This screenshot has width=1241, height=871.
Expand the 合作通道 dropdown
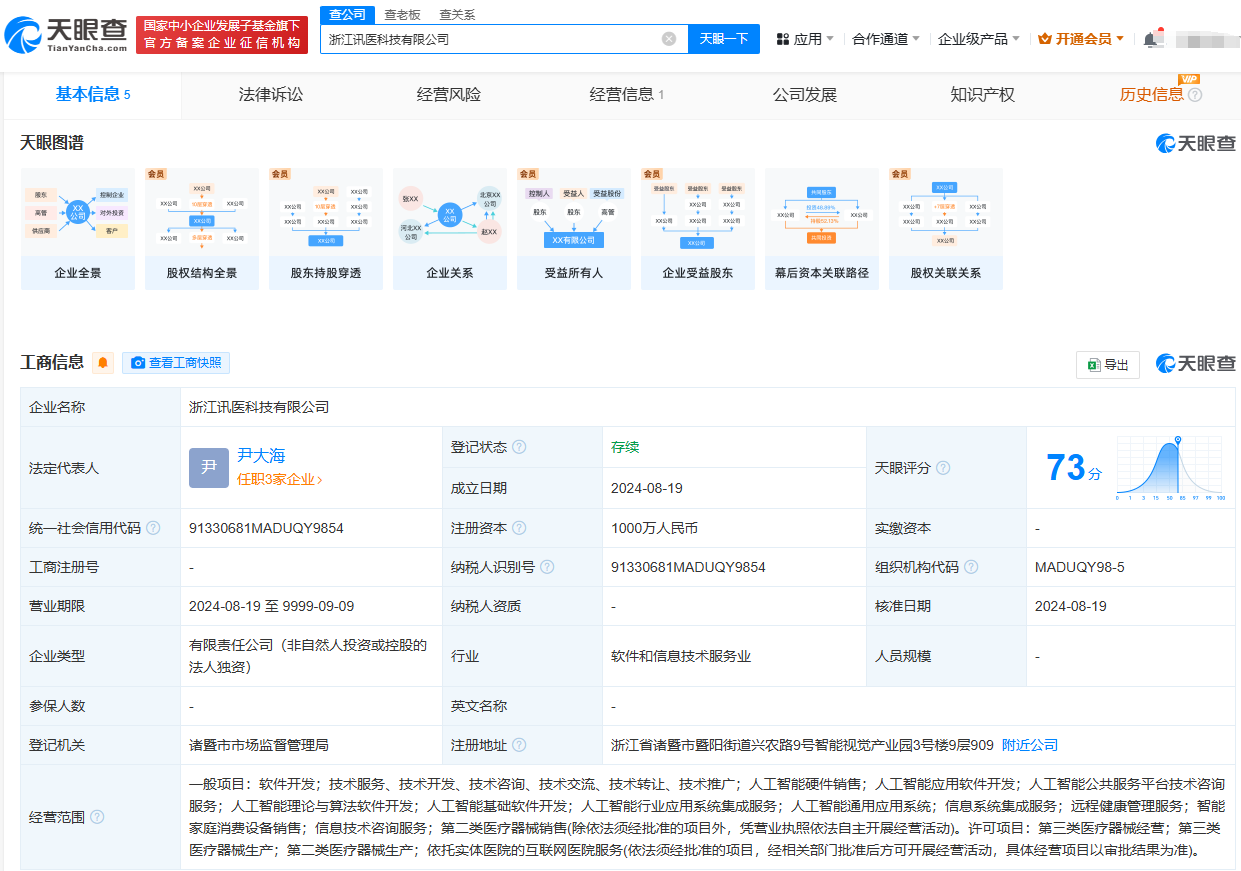coord(886,39)
